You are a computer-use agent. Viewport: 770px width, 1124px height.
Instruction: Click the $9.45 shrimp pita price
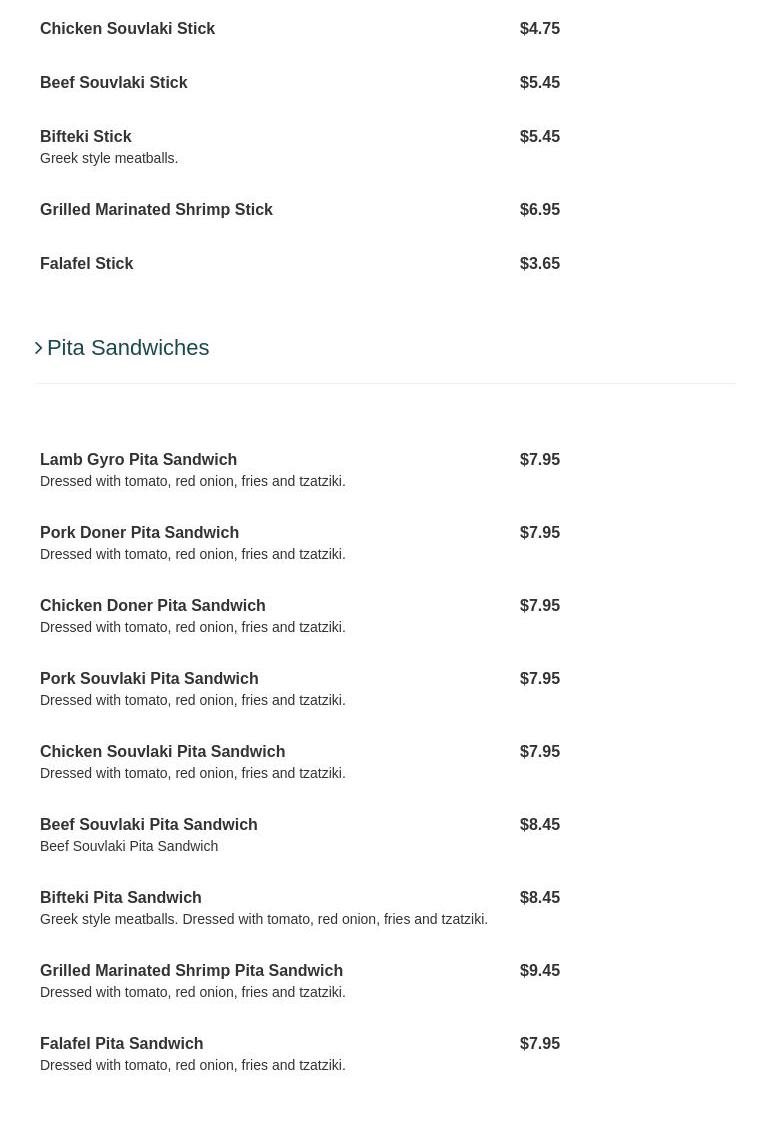[x=540, y=971]
